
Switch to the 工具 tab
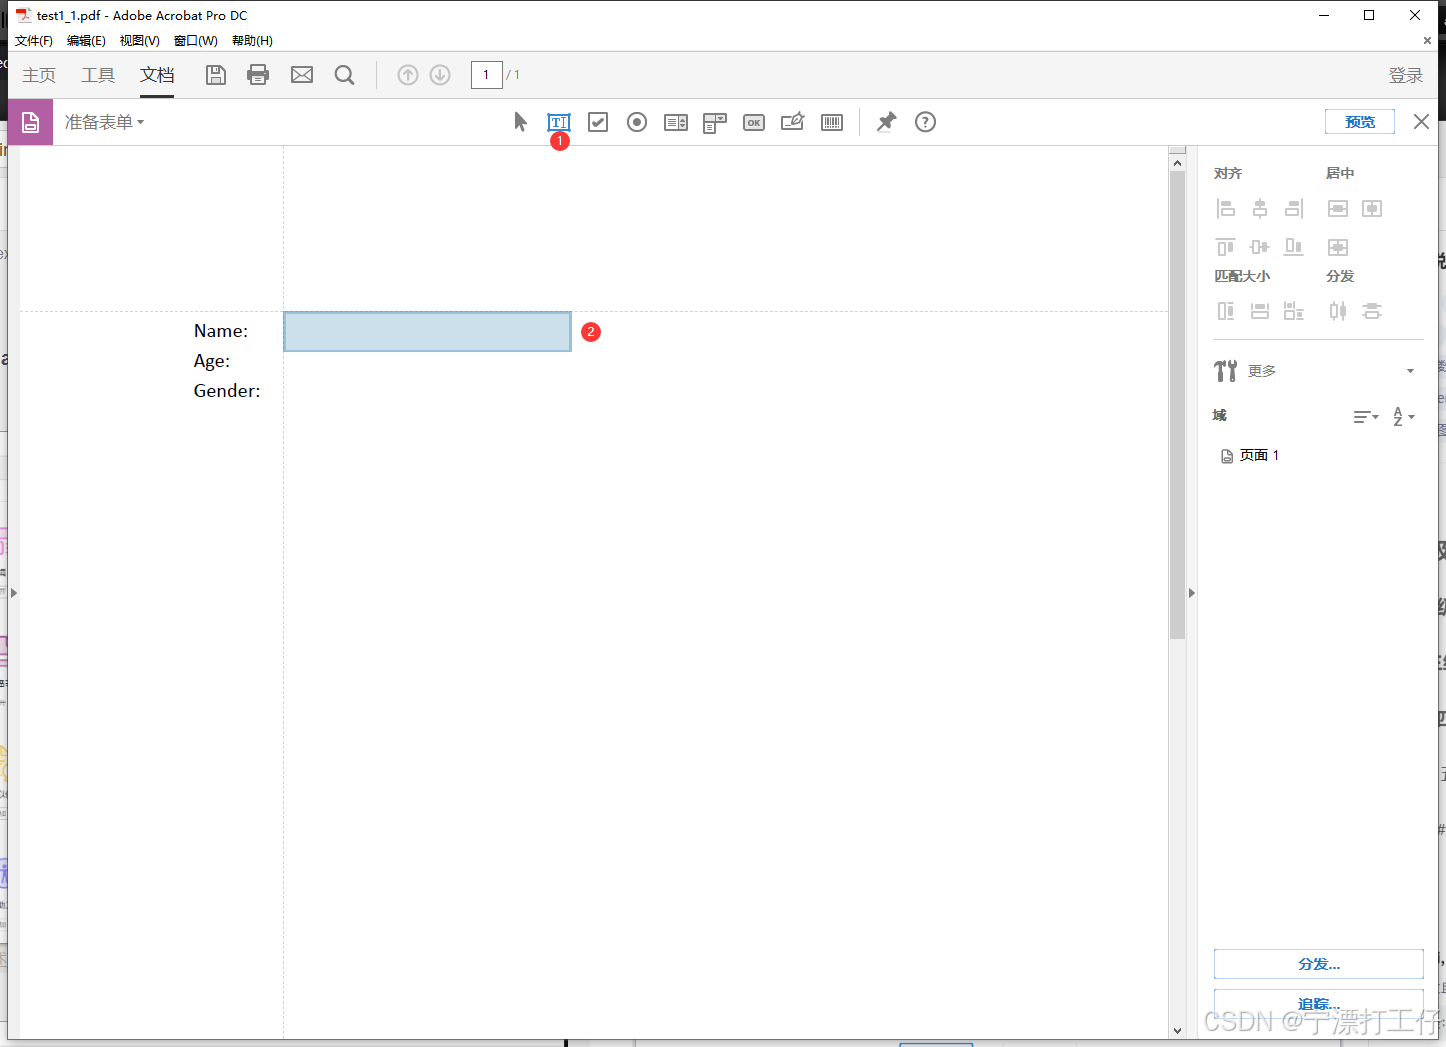(x=98, y=75)
